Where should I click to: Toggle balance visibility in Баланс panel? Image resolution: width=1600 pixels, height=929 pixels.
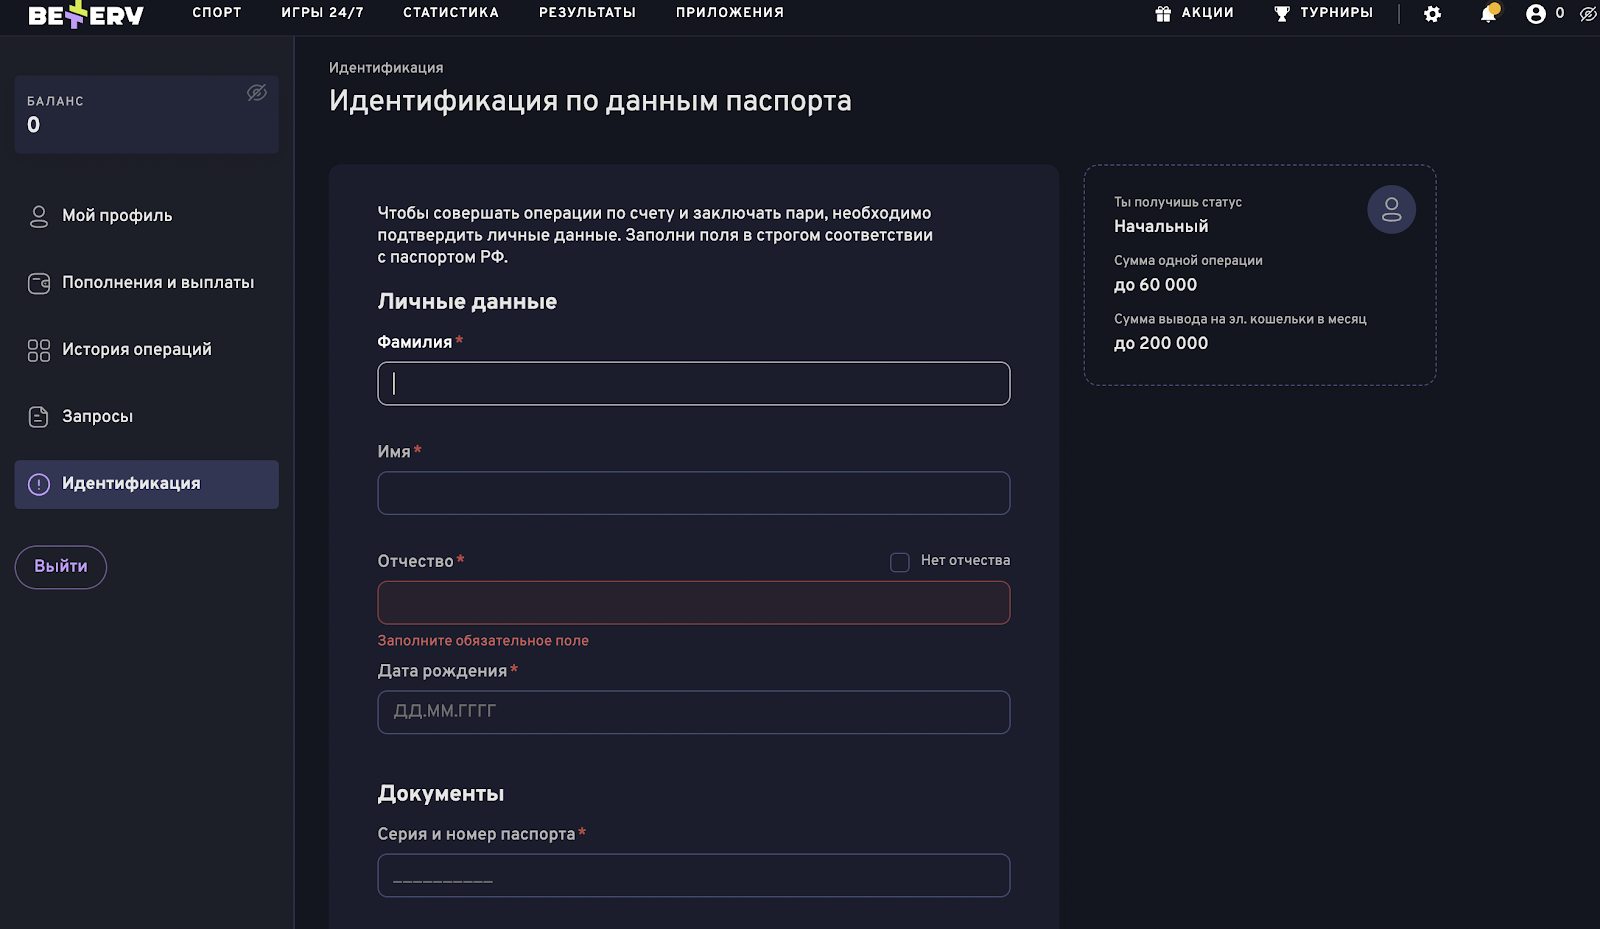257,93
